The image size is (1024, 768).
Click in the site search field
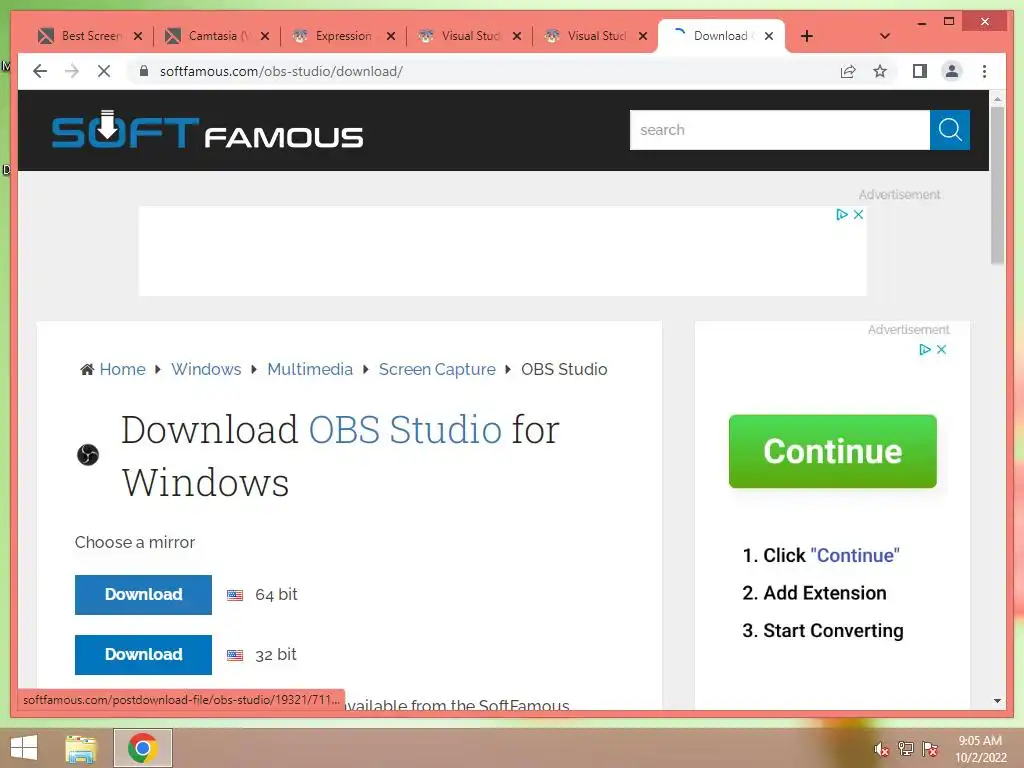pos(780,130)
